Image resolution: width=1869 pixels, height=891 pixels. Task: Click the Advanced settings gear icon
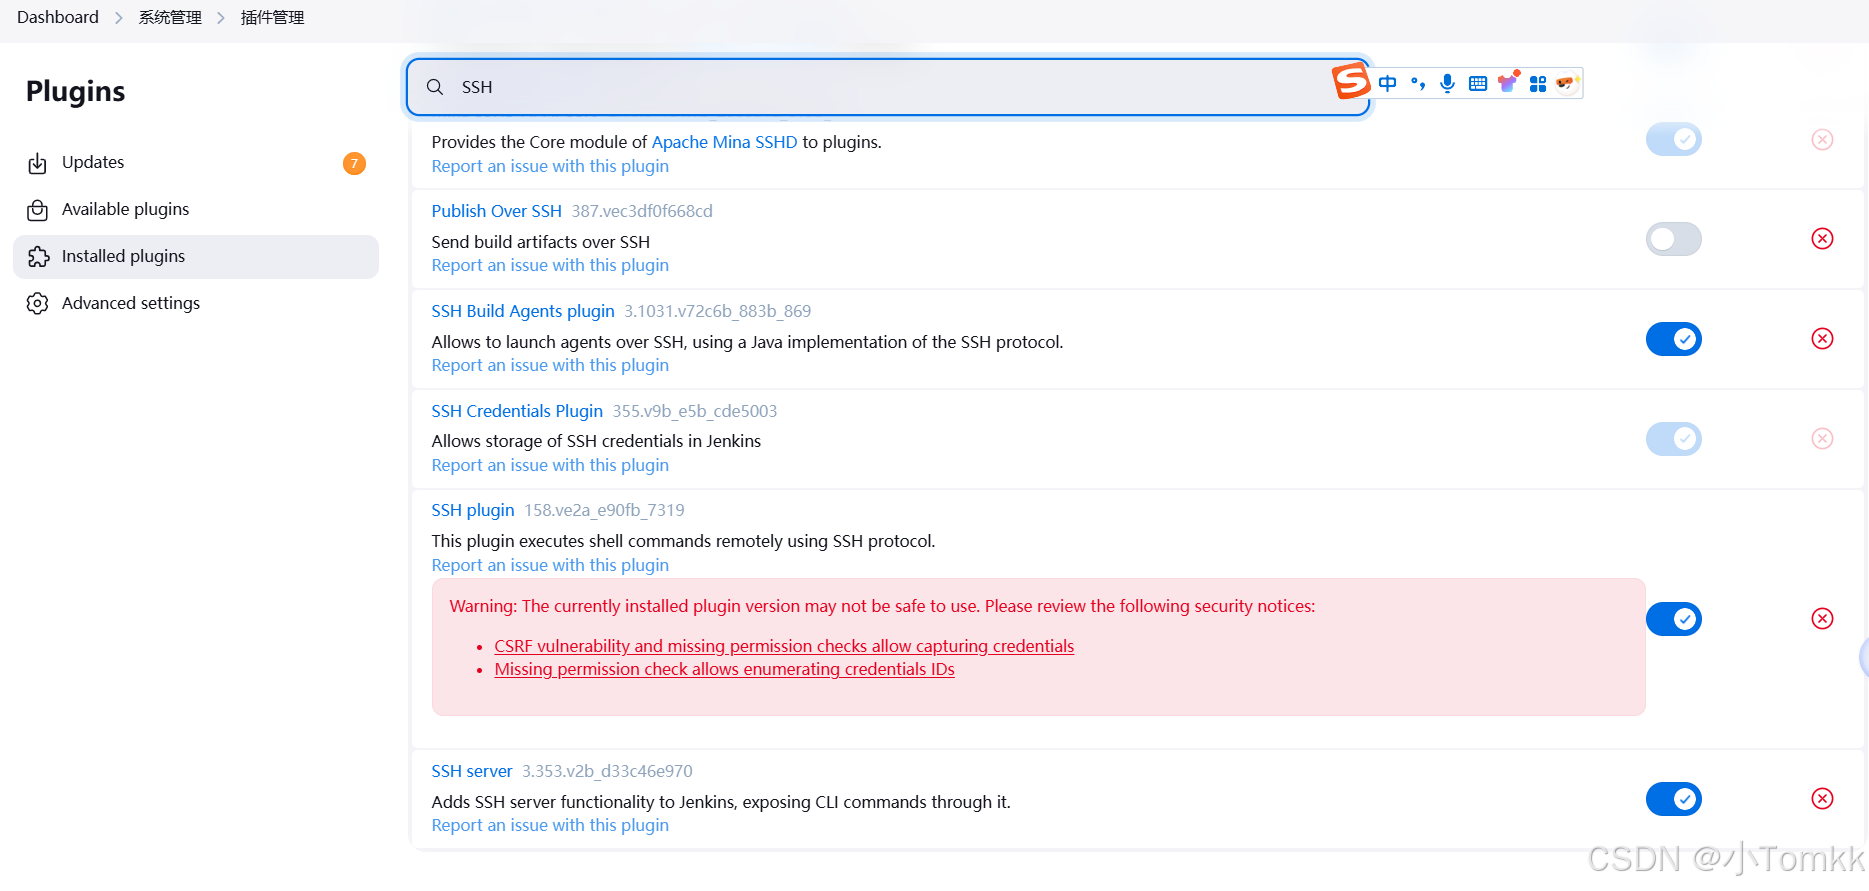tap(38, 304)
